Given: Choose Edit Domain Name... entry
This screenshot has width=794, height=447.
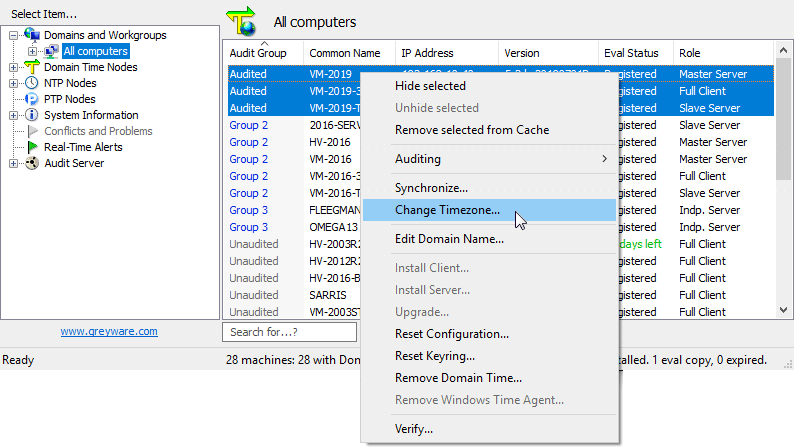Looking at the screenshot, I should (x=489, y=239).
